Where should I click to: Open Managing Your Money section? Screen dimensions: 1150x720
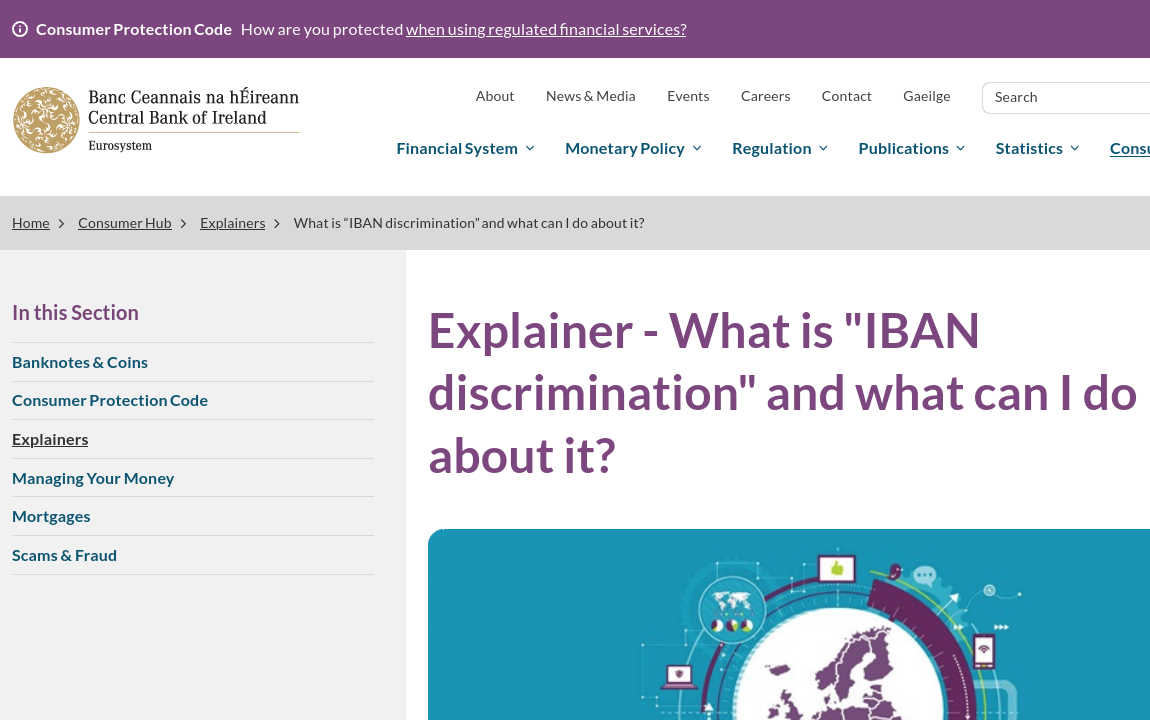(93, 478)
